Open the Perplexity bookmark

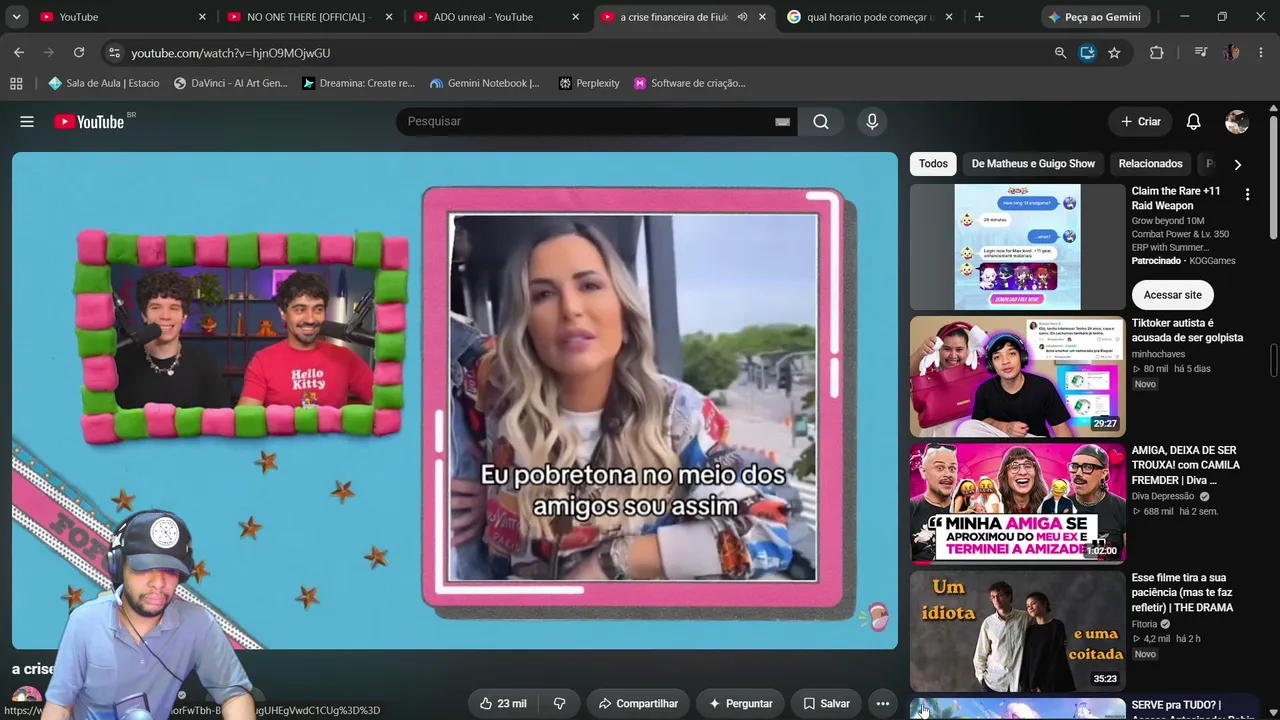click(x=589, y=84)
